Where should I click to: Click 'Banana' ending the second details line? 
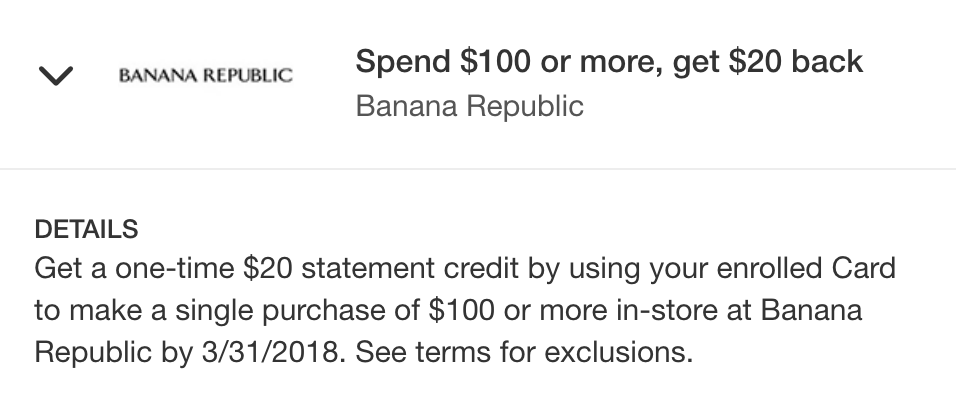click(811, 310)
